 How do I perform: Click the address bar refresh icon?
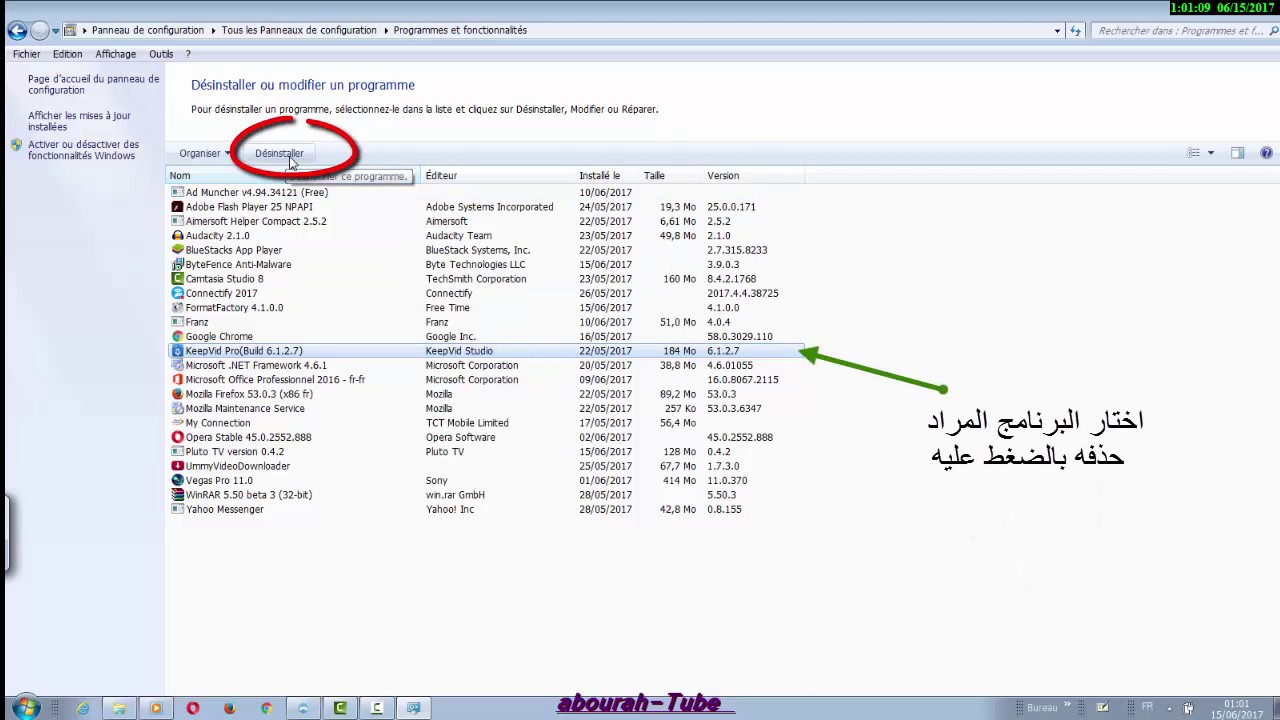[1076, 31]
